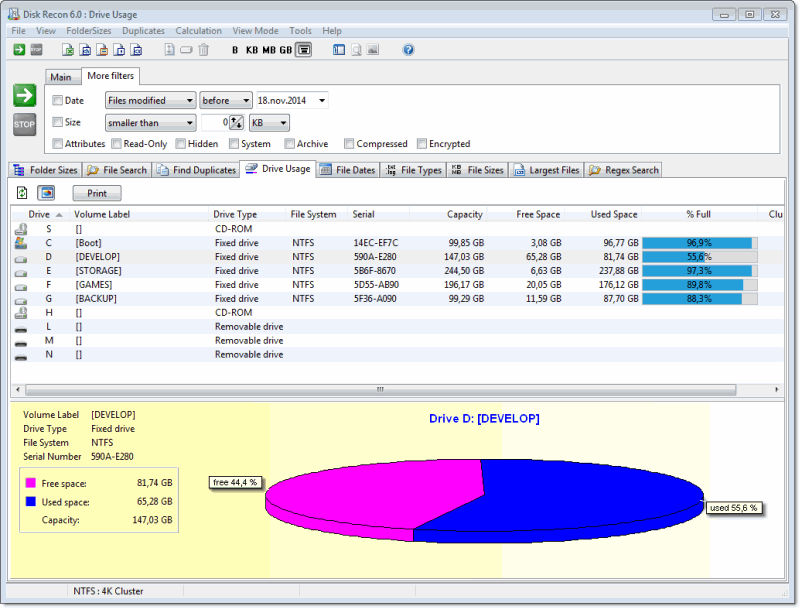Open help with blue question mark icon
Screen dimensions: 800x608
408,49
